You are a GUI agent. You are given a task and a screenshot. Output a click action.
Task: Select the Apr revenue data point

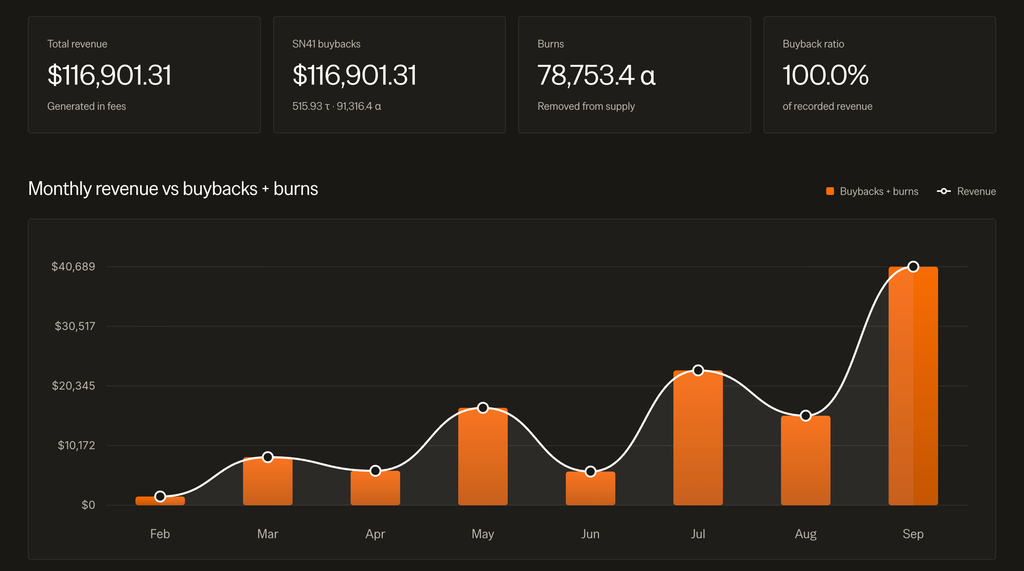coord(375,471)
